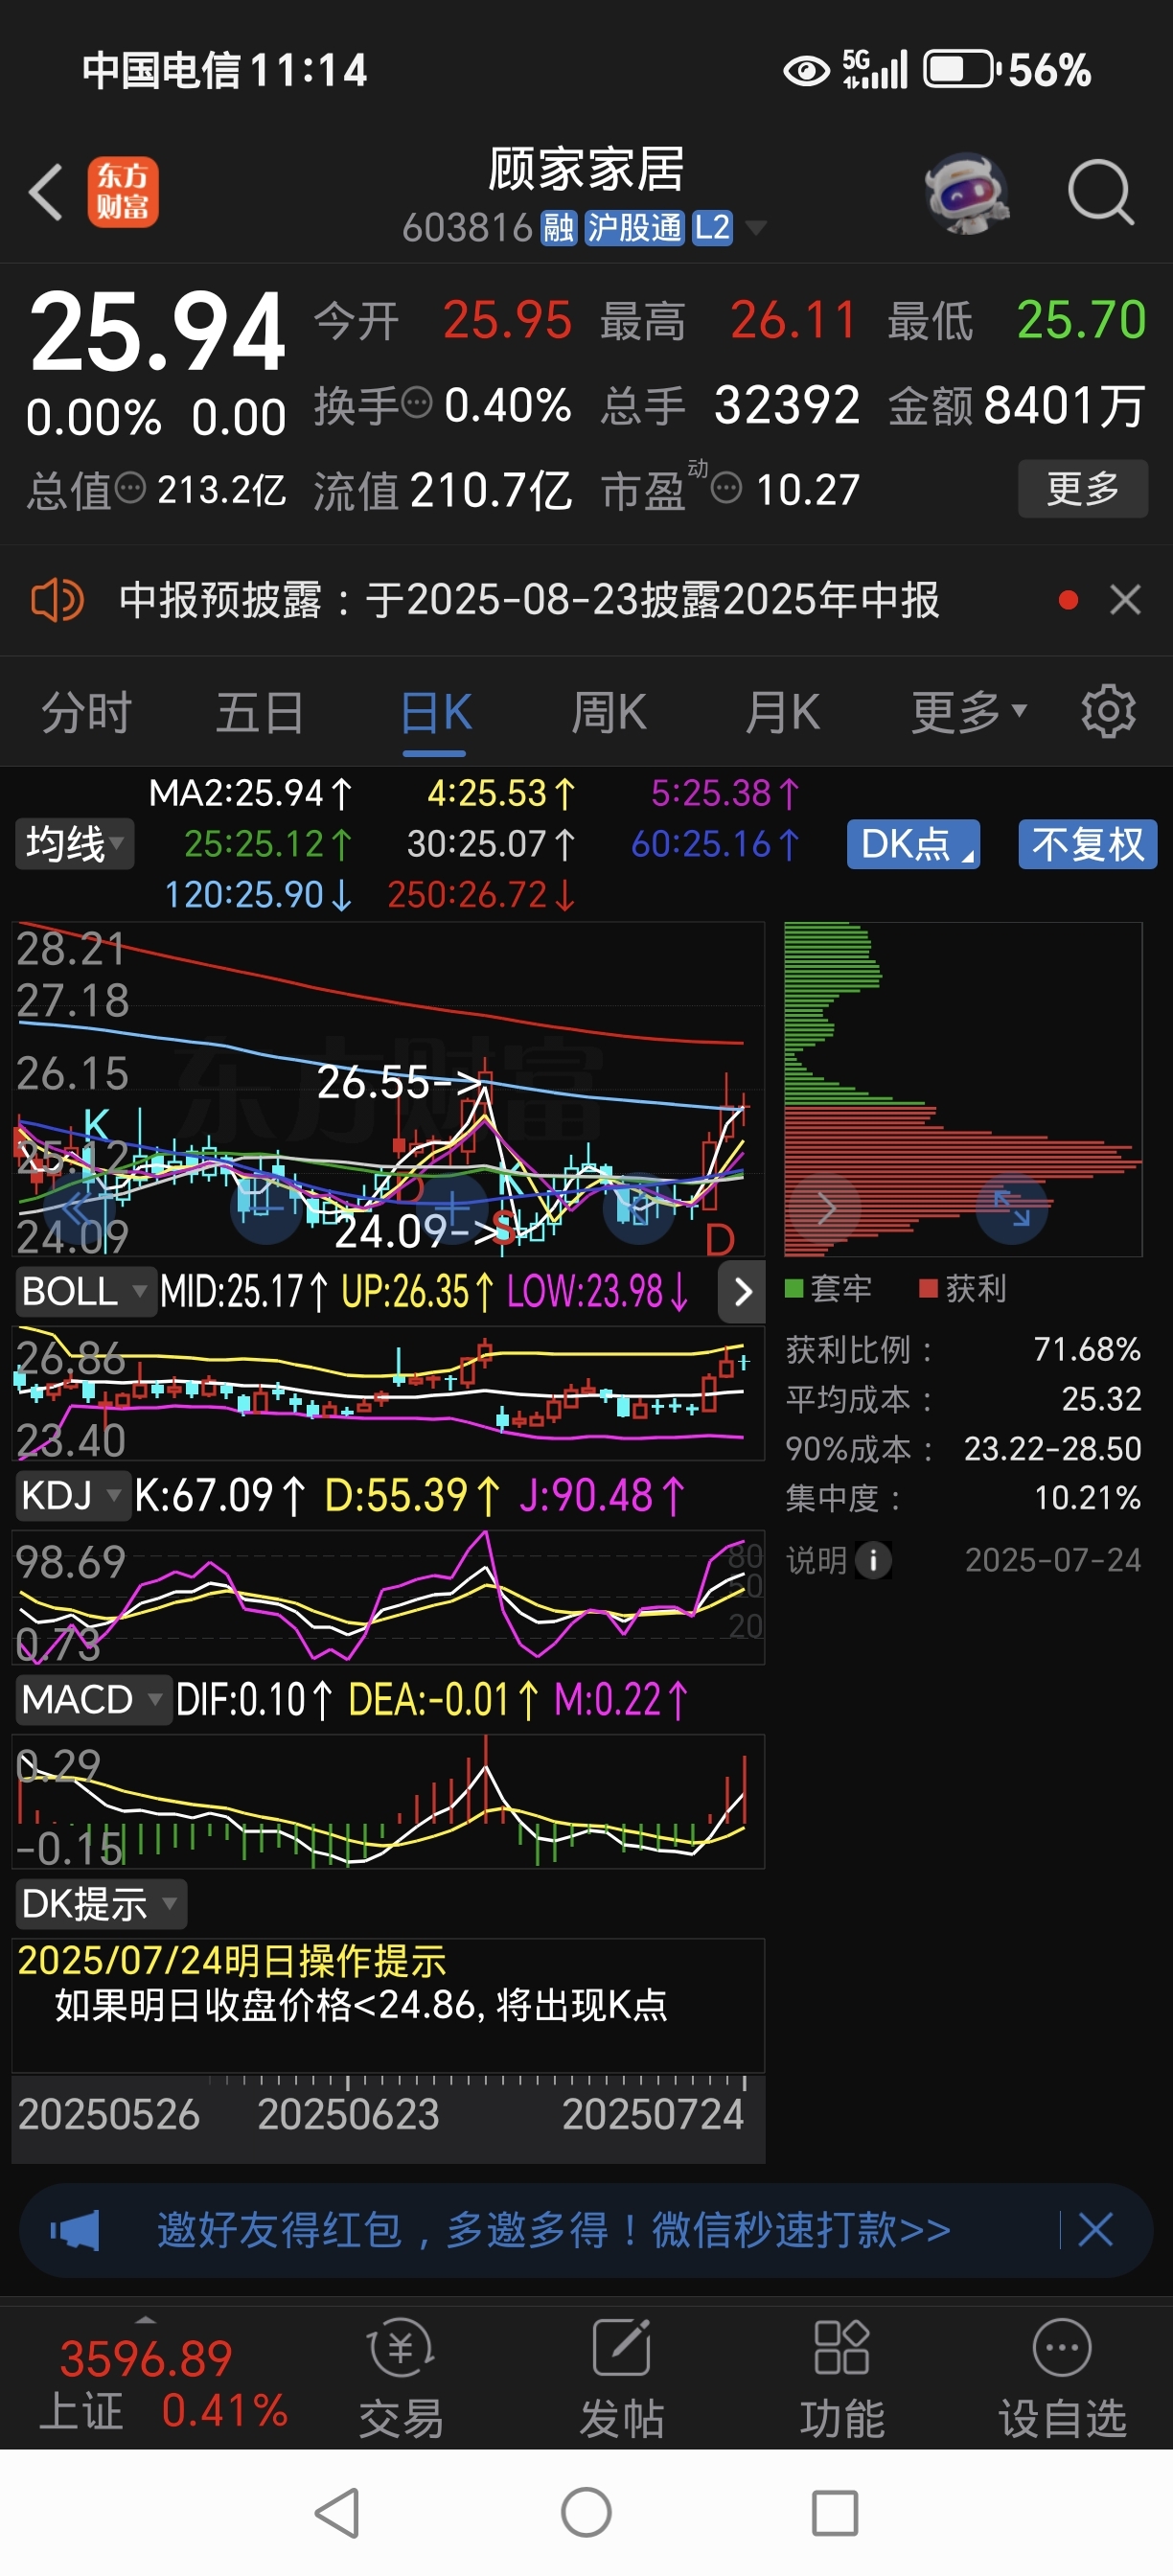
Task: Open chart settings gear icon
Action: [1108, 712]
